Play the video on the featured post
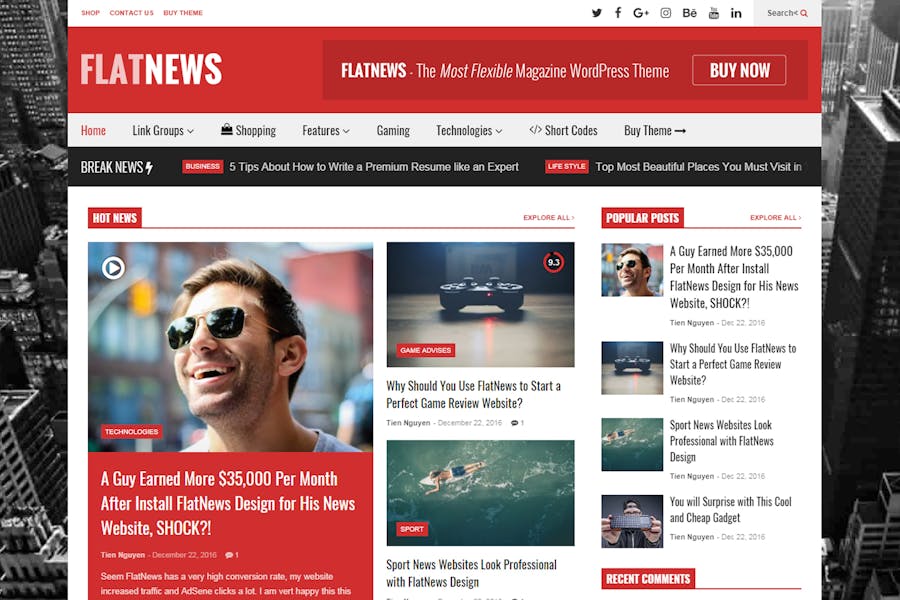The image size is (900, 600). pos(113,268)
